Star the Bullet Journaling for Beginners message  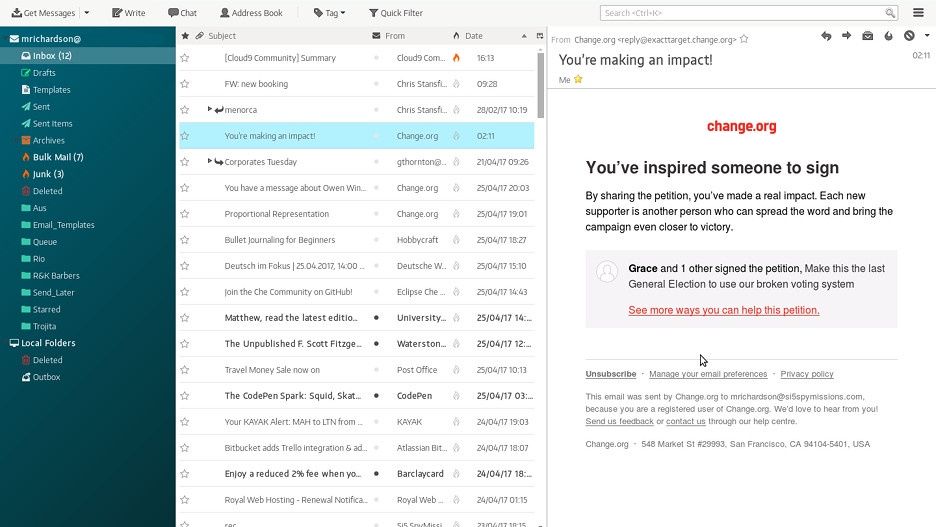coord(185,240)
